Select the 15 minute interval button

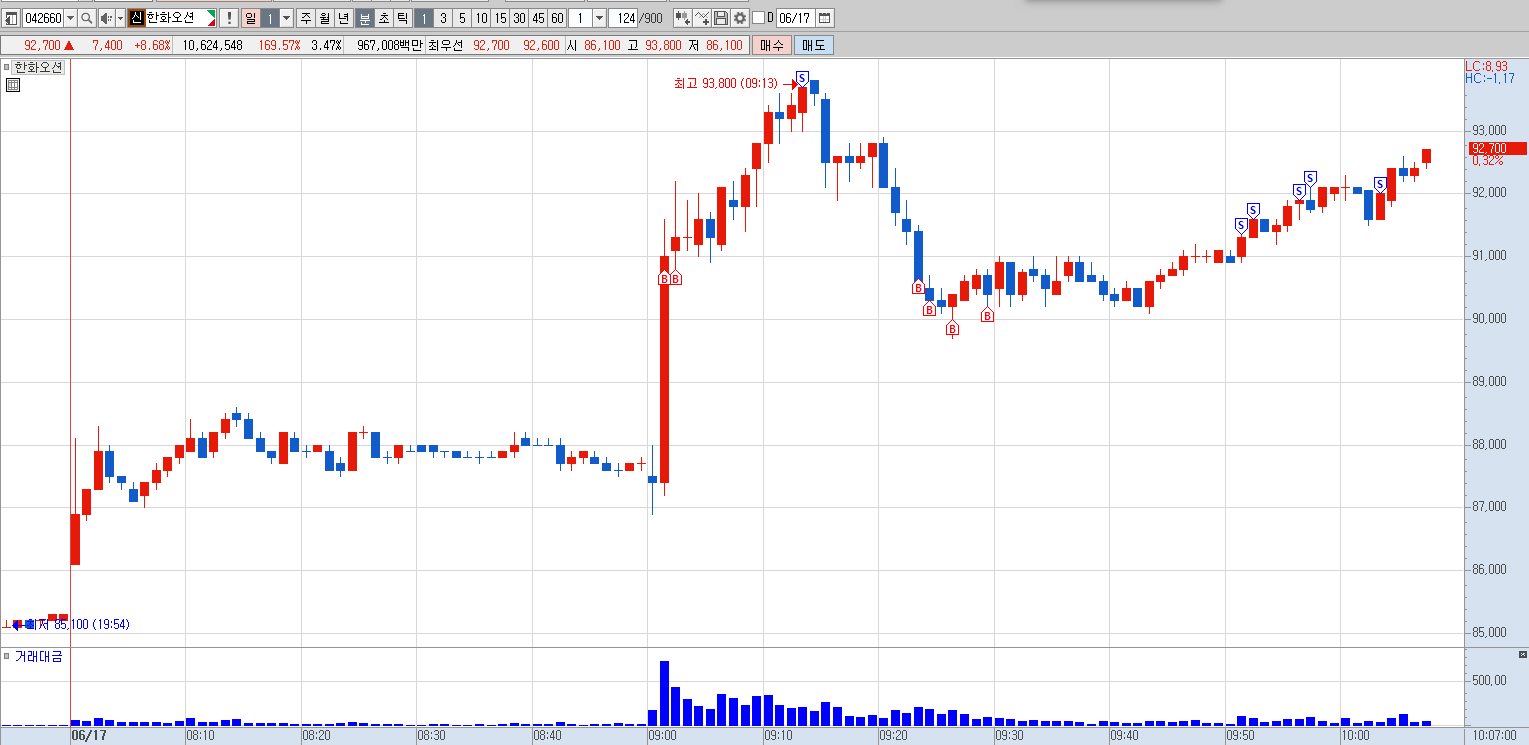500,18
